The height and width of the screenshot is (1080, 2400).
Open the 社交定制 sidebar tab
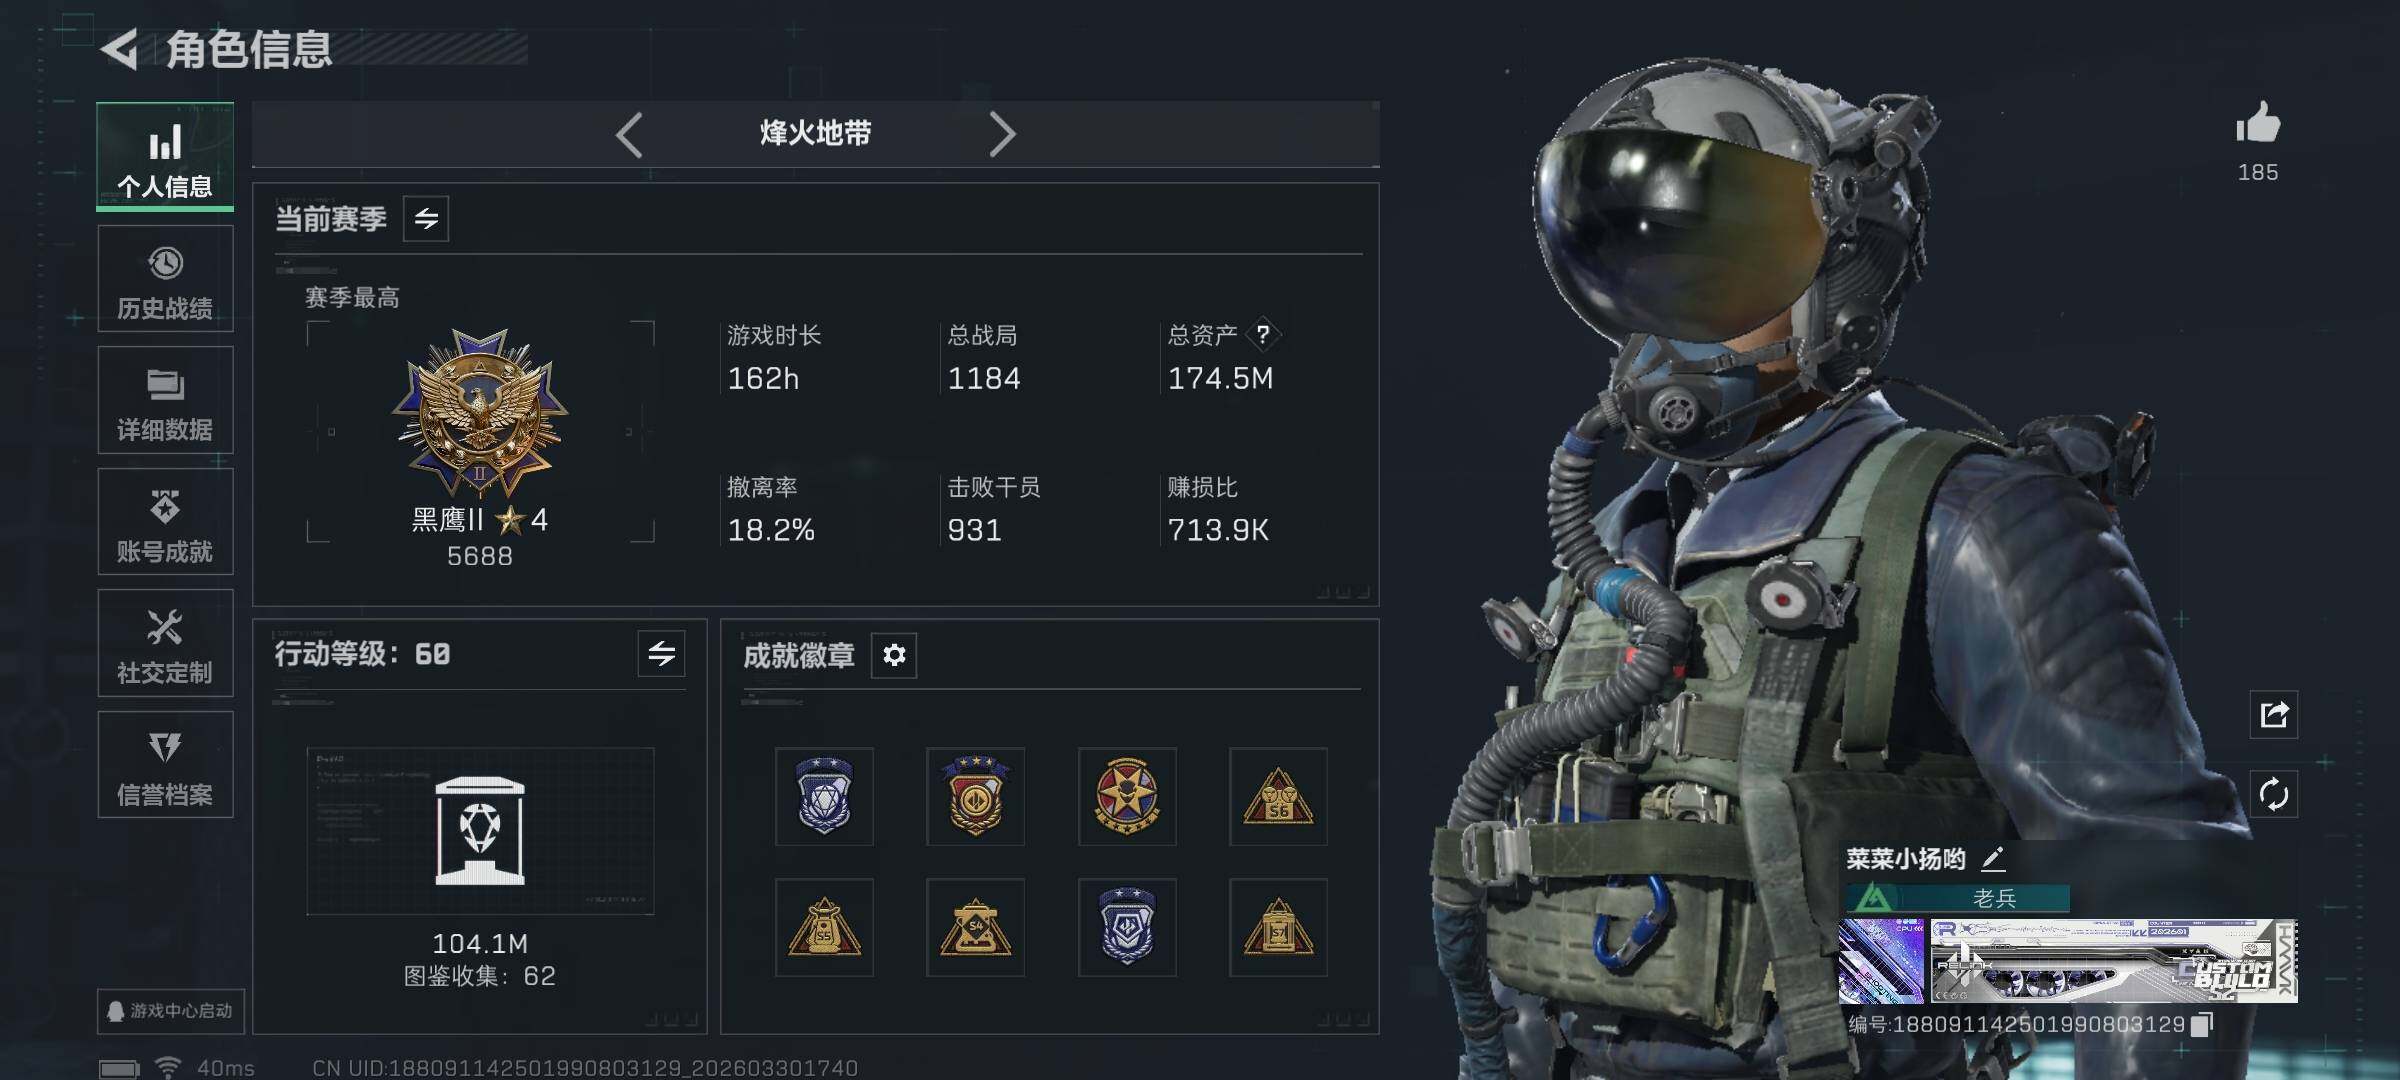[x=165, y=643]
